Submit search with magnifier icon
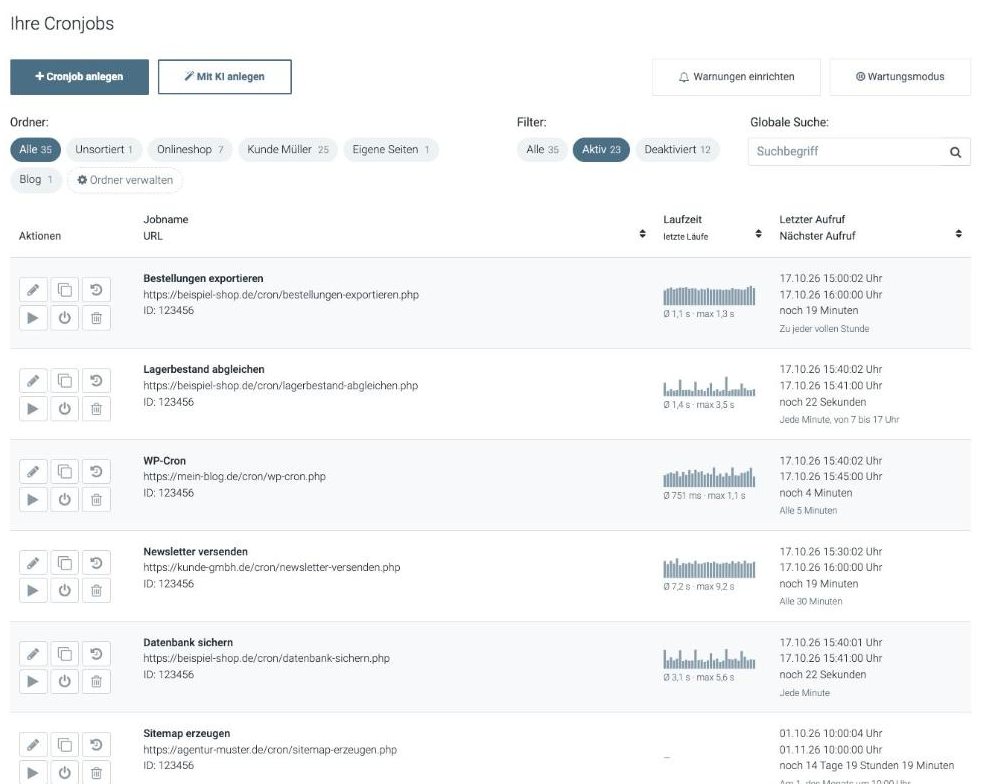 (955, 152)
